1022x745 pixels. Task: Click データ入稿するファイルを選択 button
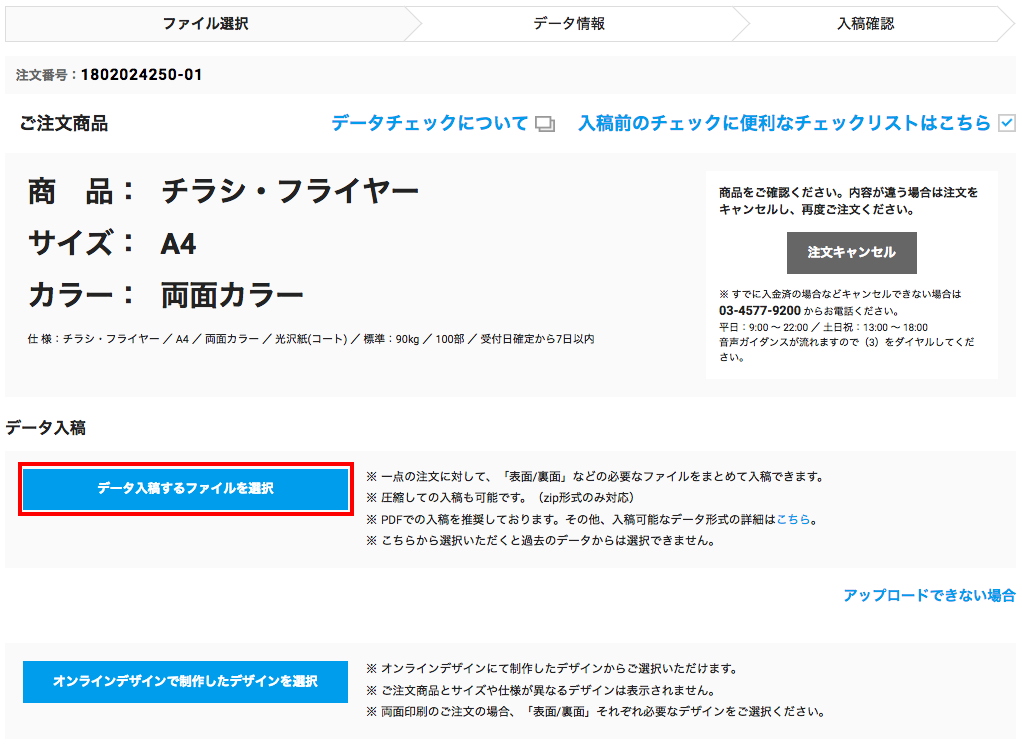click(x=185, y=489)
